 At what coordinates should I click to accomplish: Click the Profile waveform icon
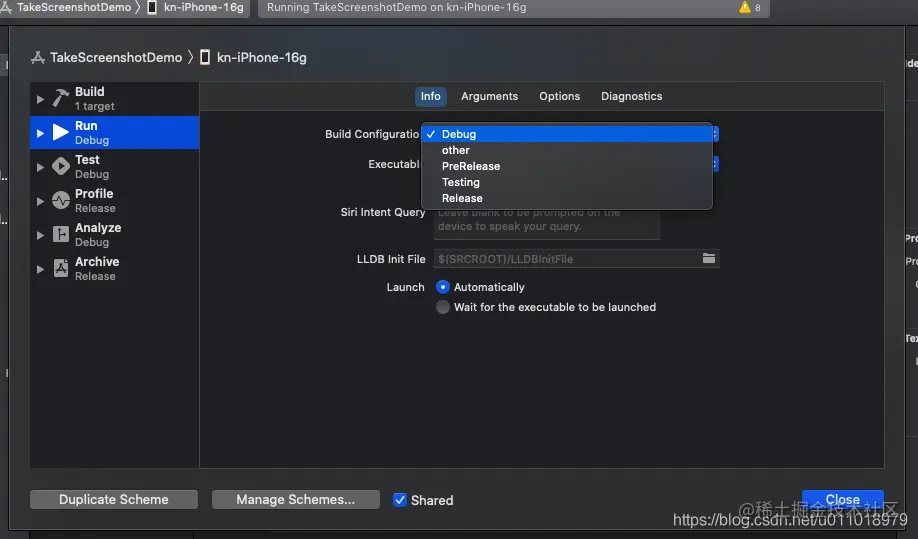[x=60, y=200]
